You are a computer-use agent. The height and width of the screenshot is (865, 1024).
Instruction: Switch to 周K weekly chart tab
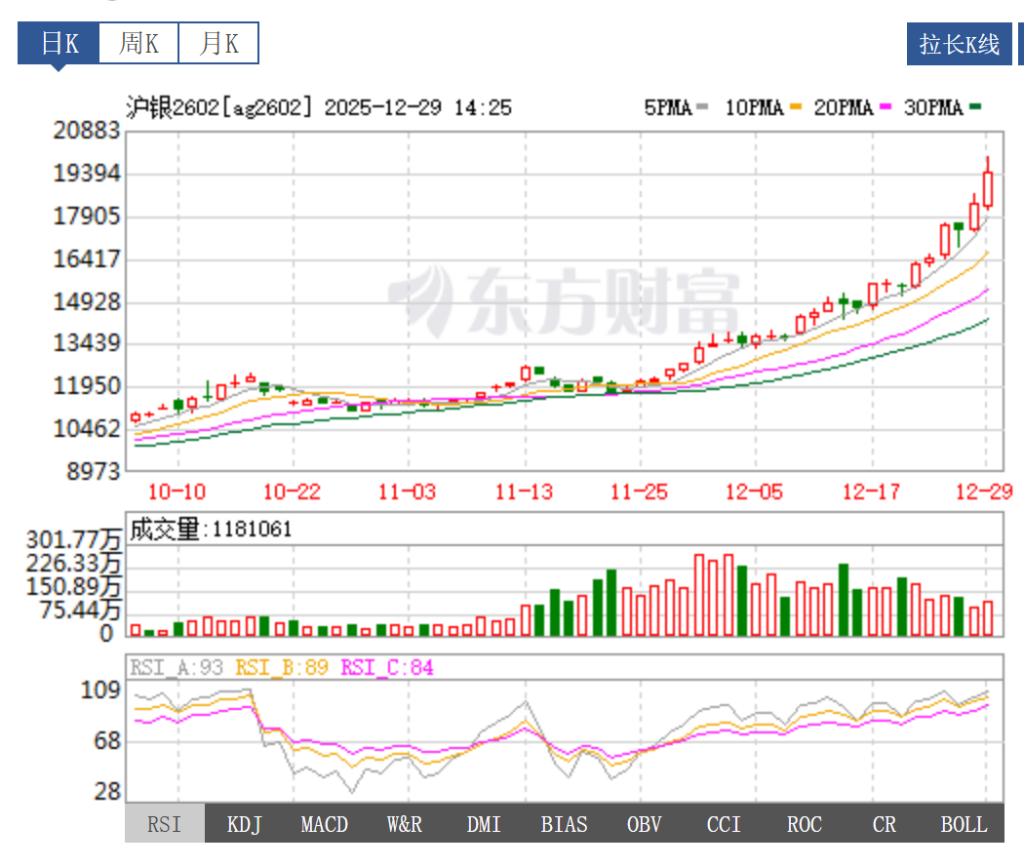pos(138,44)
